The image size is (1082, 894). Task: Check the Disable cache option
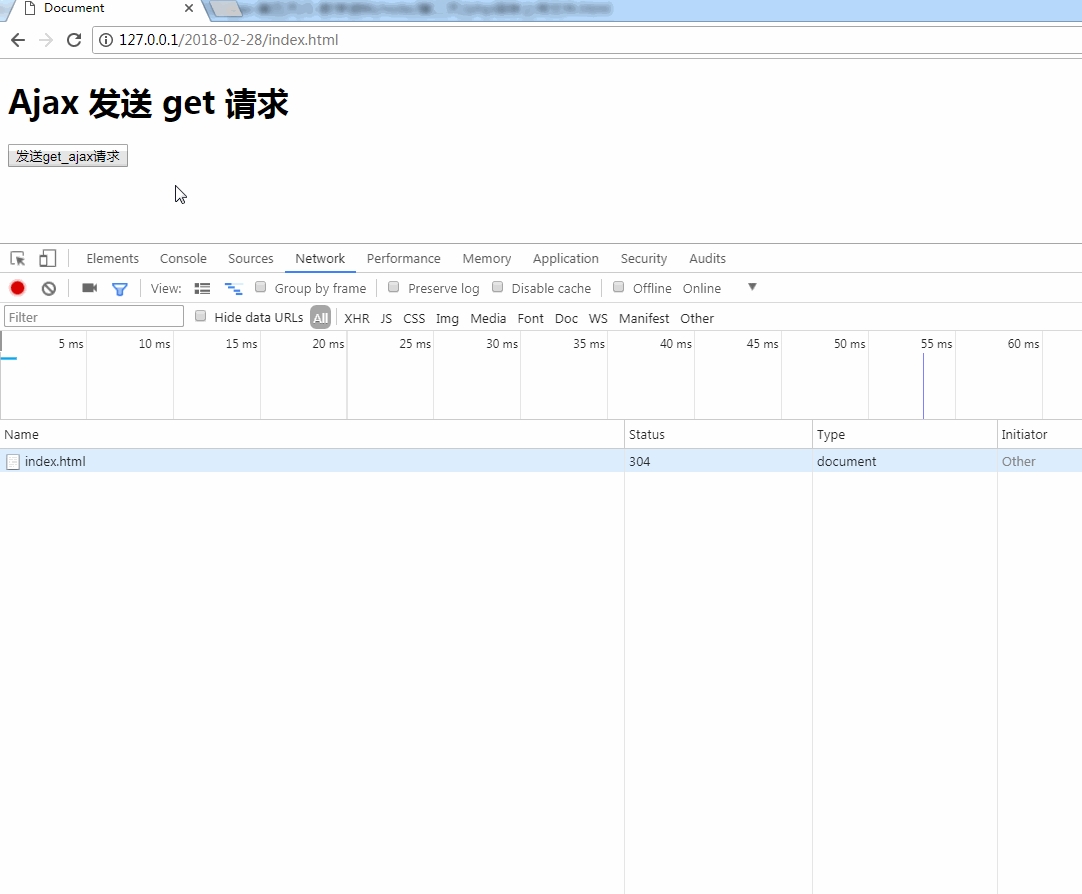click(x=498, y=287)
